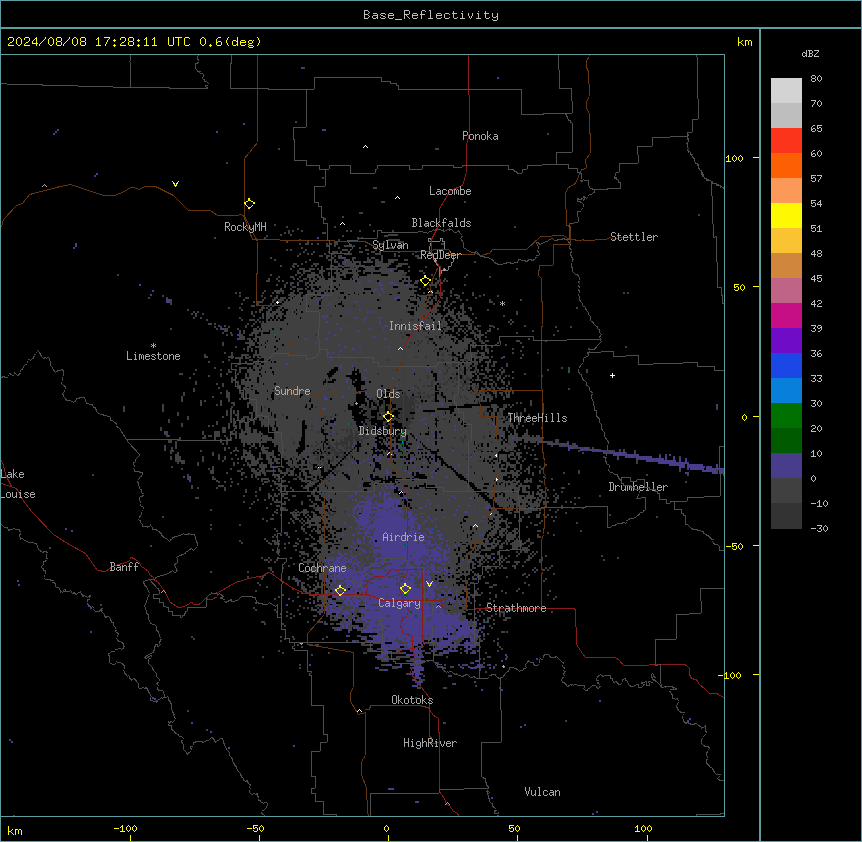This screenshot has width=862, height=842.
Task: Click the Olds town label
Action: (388, 394)
